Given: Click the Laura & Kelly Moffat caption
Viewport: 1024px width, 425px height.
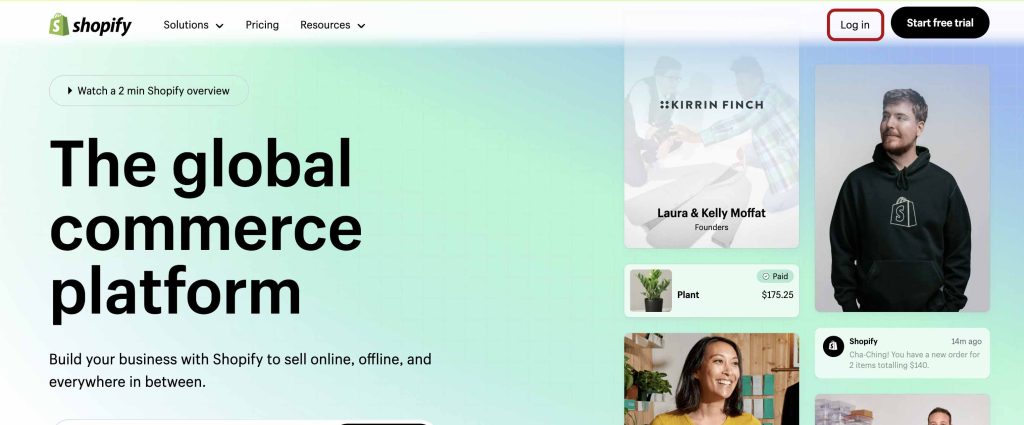Looking at the screenshot, I should (x=711, y=213).
